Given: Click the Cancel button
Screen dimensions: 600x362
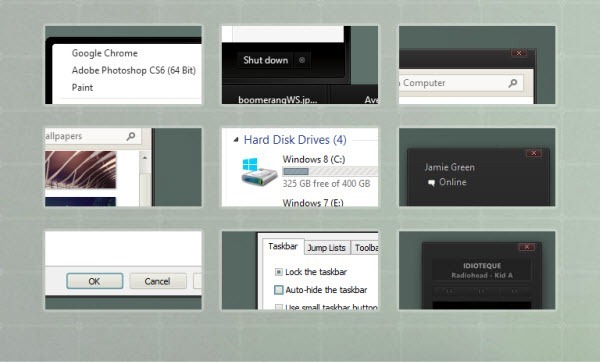Looking at the screenshot, I should (x=157, y=281).
